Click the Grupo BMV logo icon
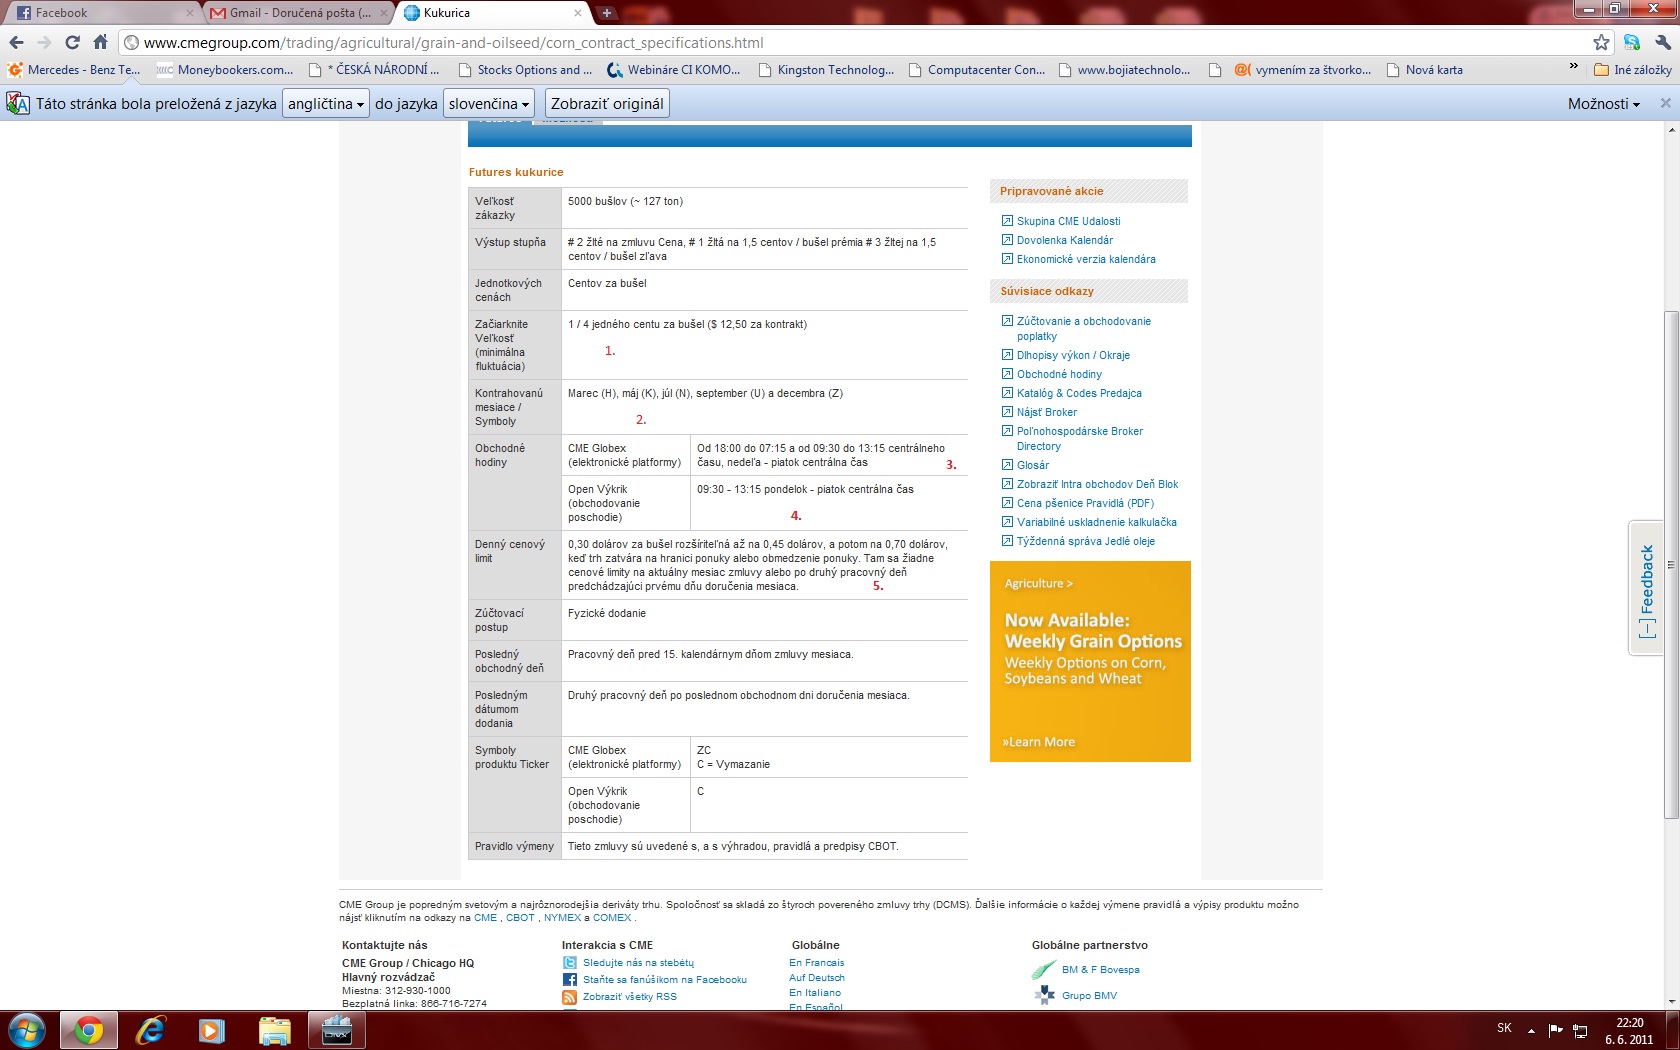 pyautogui.click(x=1045, y=995)
